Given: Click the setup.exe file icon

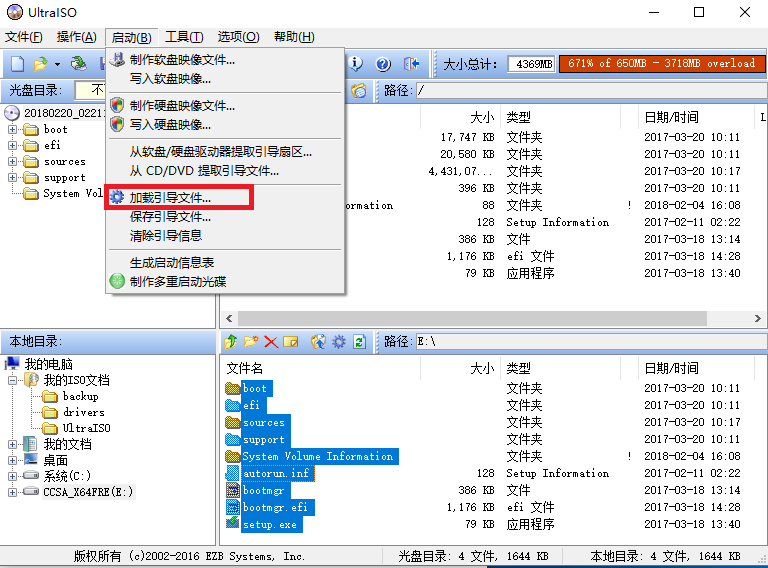Looking at the screenshot, I should (x=233, y=523).
